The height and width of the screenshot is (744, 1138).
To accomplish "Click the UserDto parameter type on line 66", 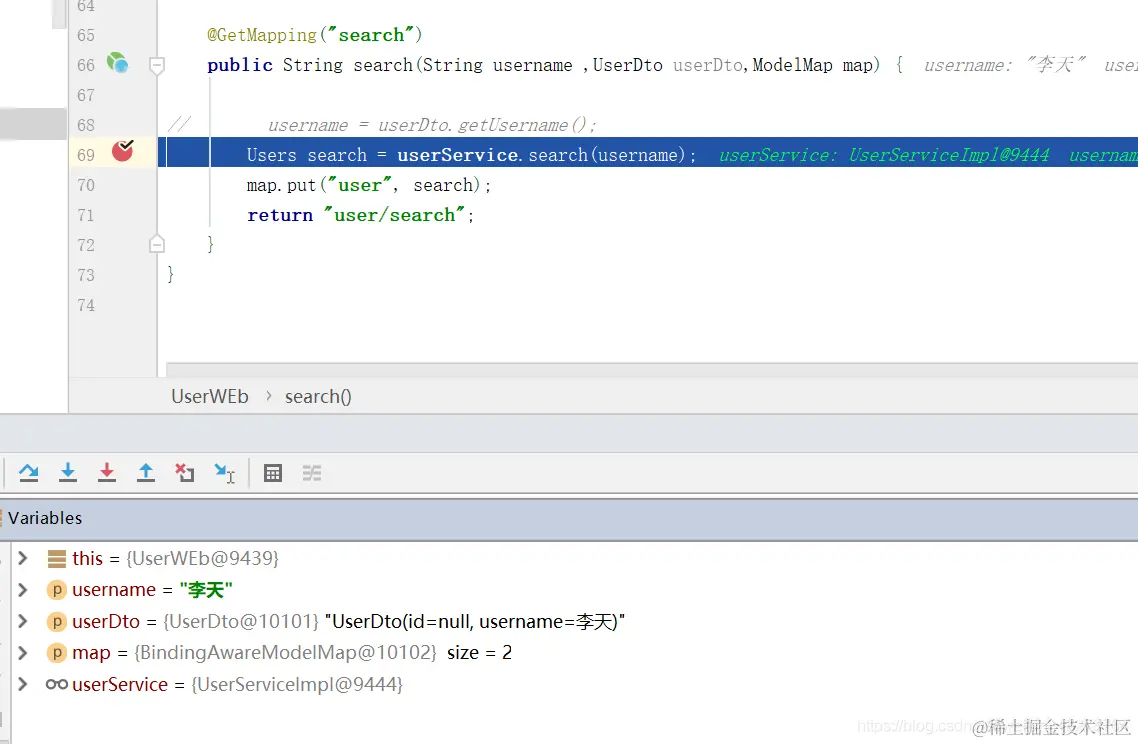I will 627,65.
